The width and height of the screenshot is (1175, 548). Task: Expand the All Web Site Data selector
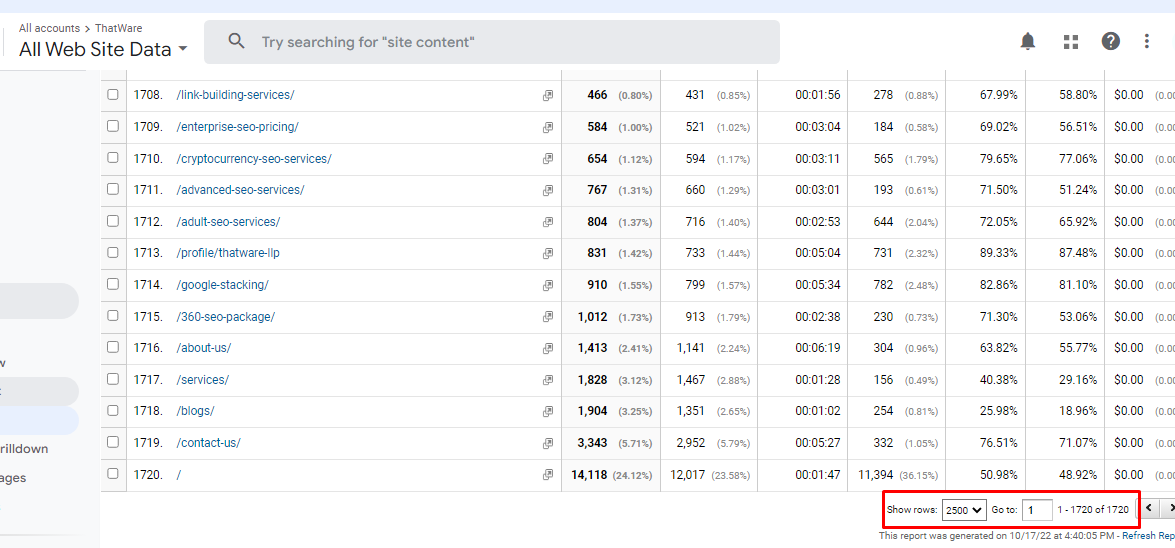(102, 49)
